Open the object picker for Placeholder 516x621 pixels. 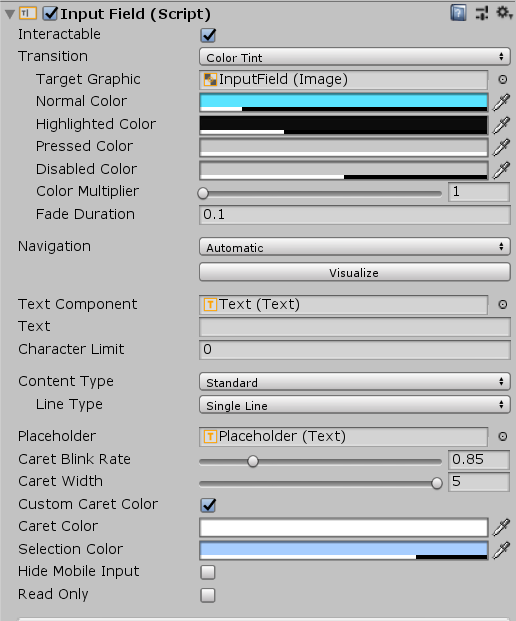point(503,436)
